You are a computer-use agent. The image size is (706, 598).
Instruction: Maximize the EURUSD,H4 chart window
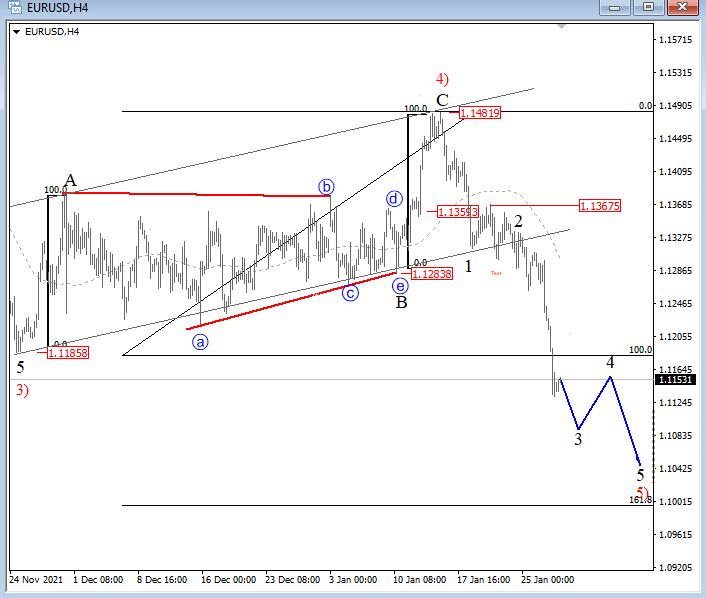point(648,7)
